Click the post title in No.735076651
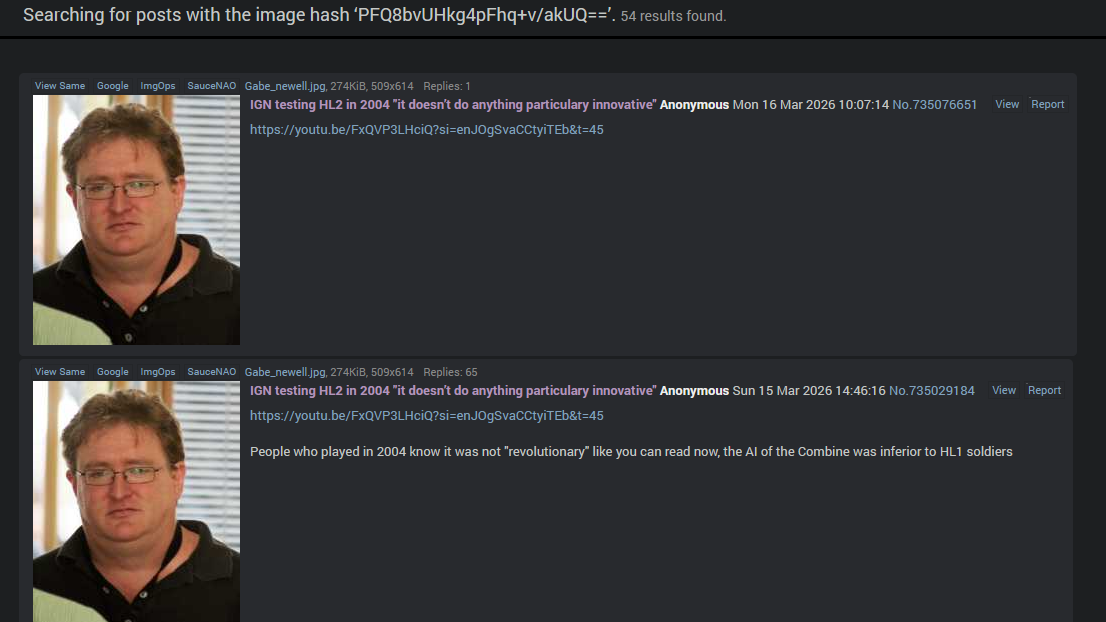This screenshot has width=1106, height=622. (x=453, y=104)
